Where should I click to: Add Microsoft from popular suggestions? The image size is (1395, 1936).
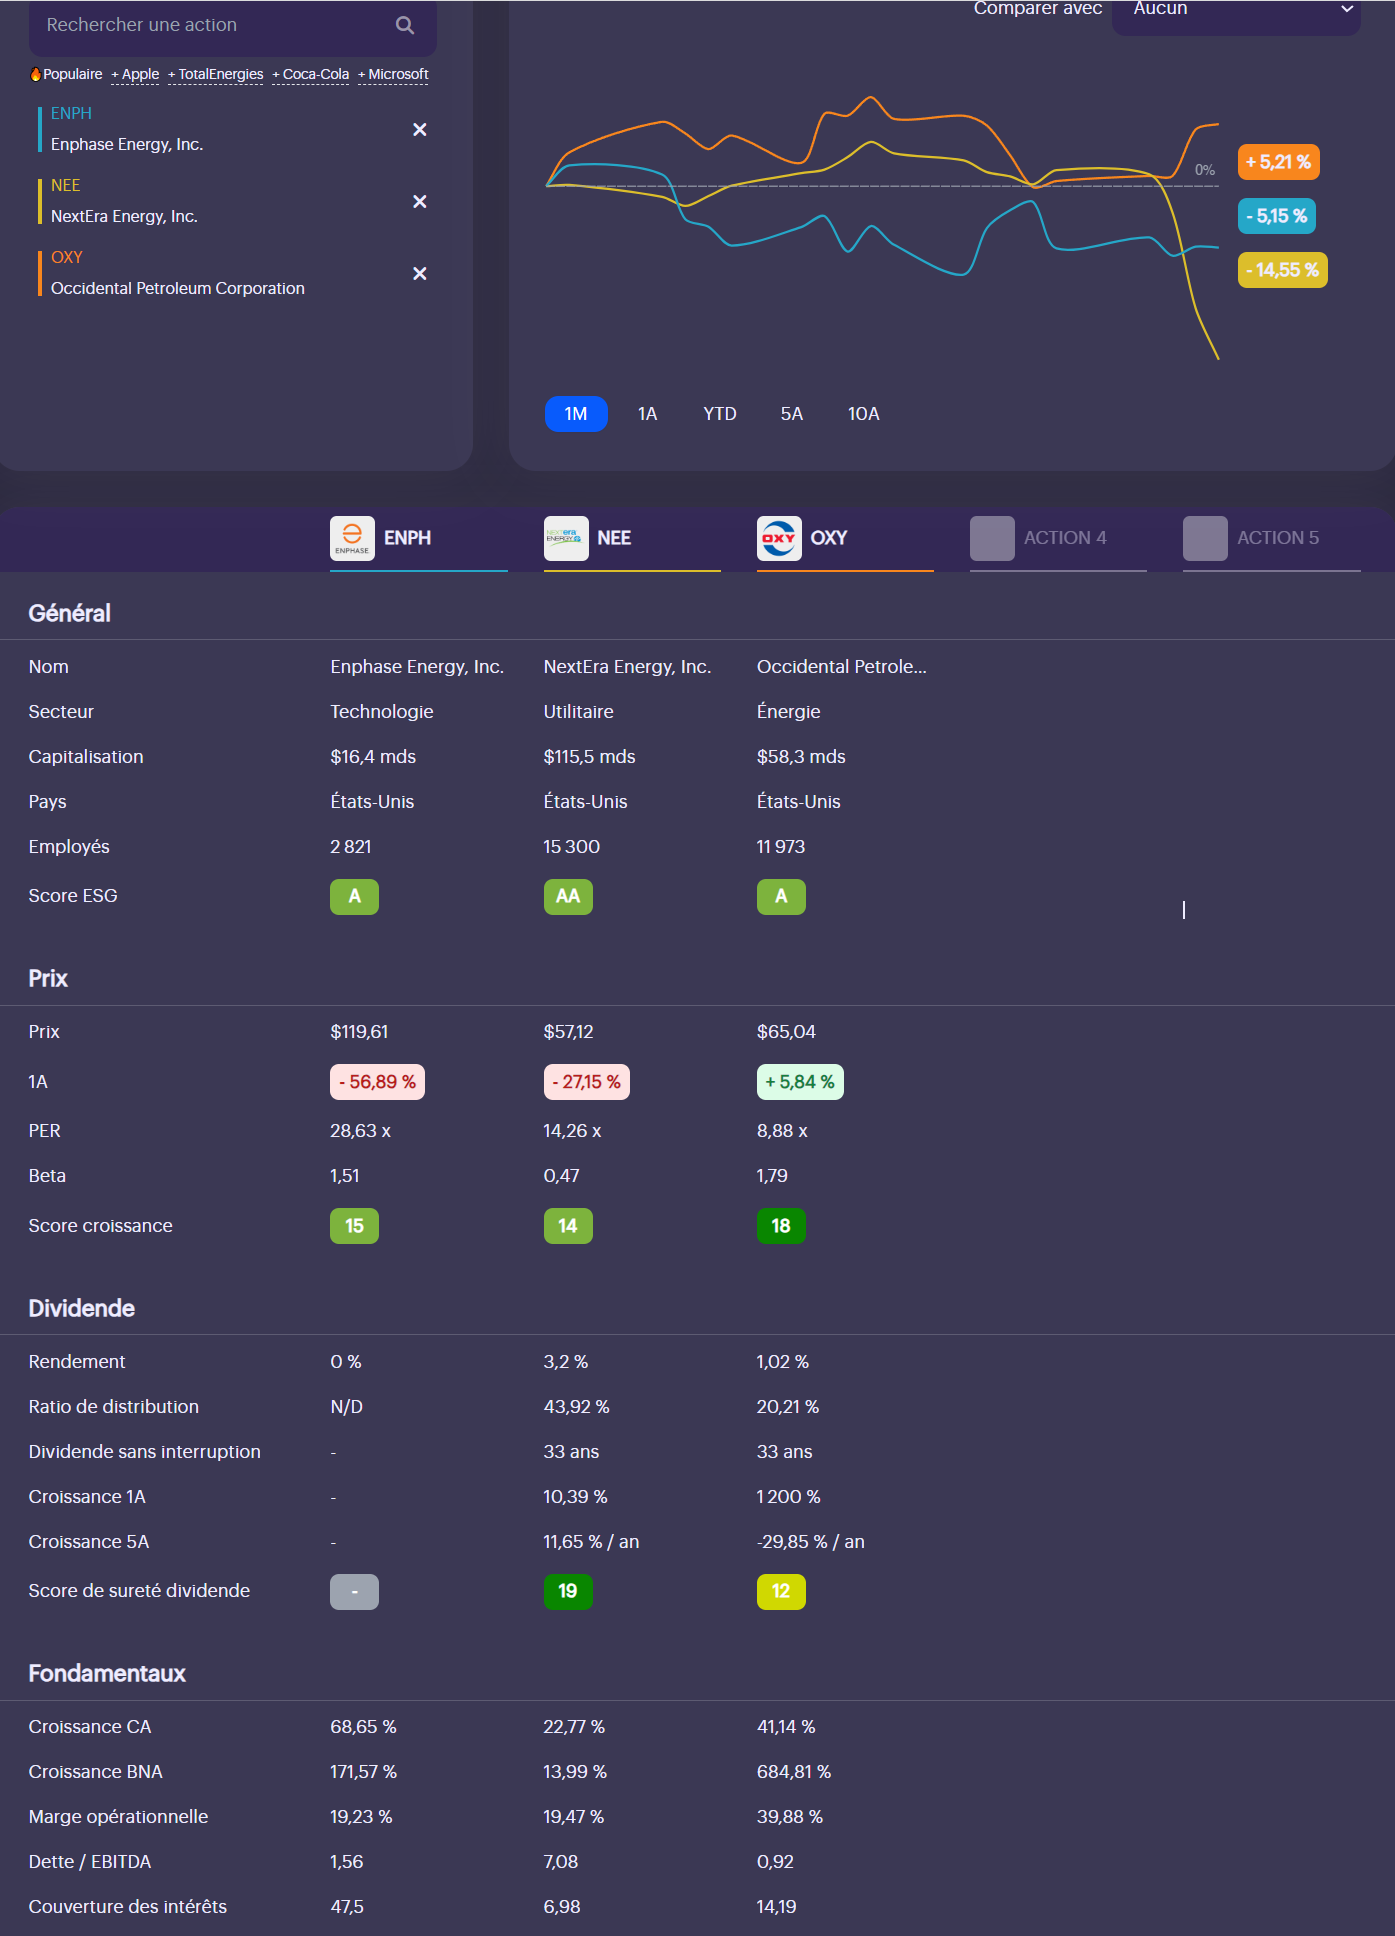click(x=393, y=74)
